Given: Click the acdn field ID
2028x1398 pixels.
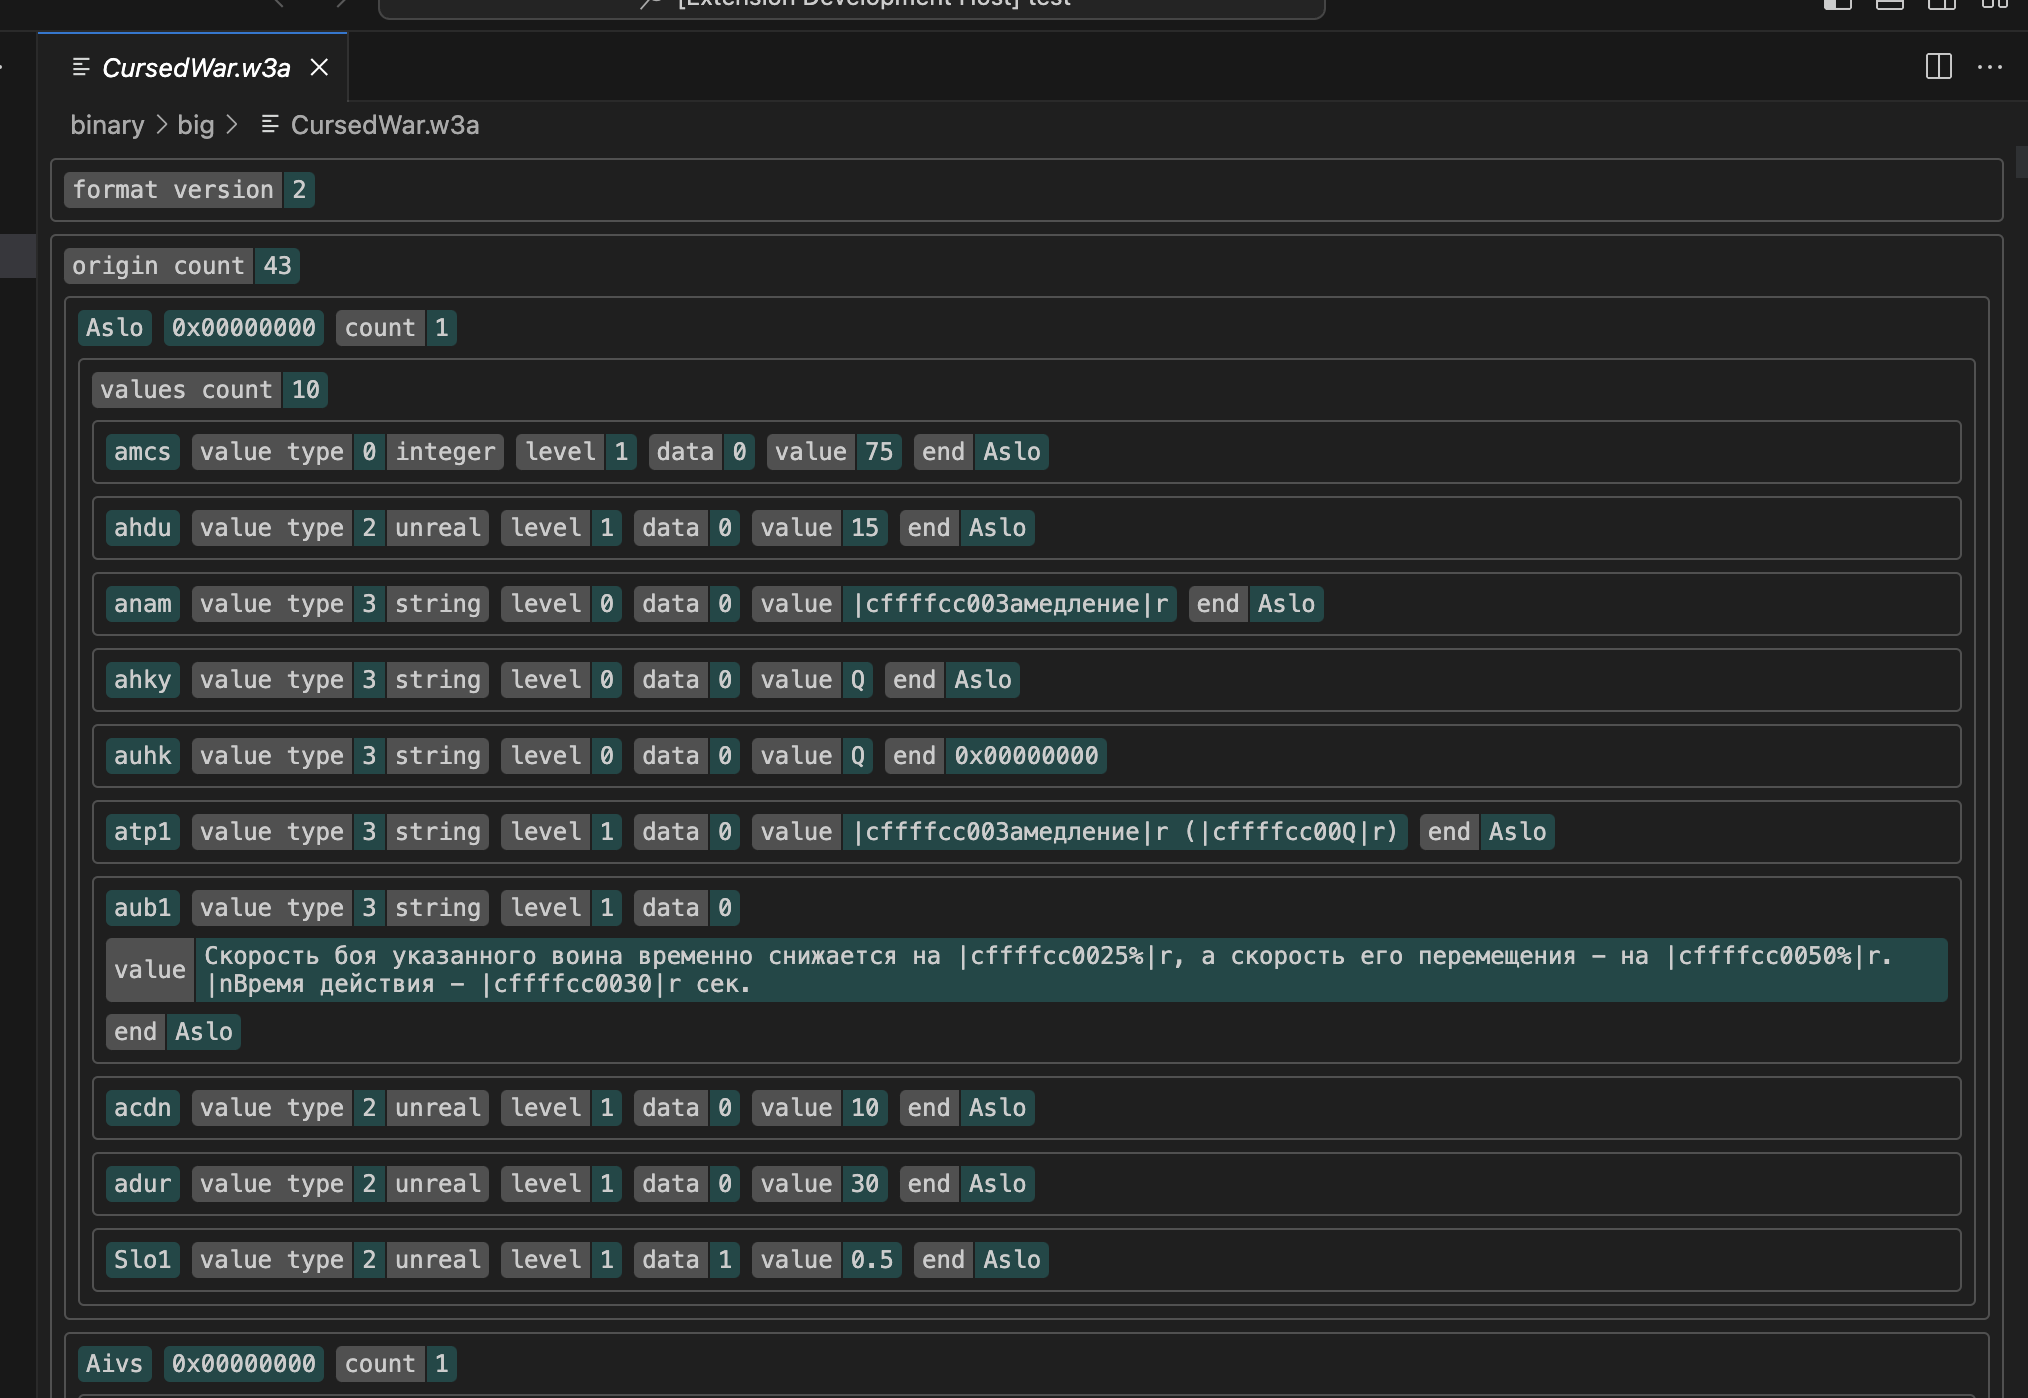Looking at the screenshot, I should pyautogui.click(x=143, y=1108).
